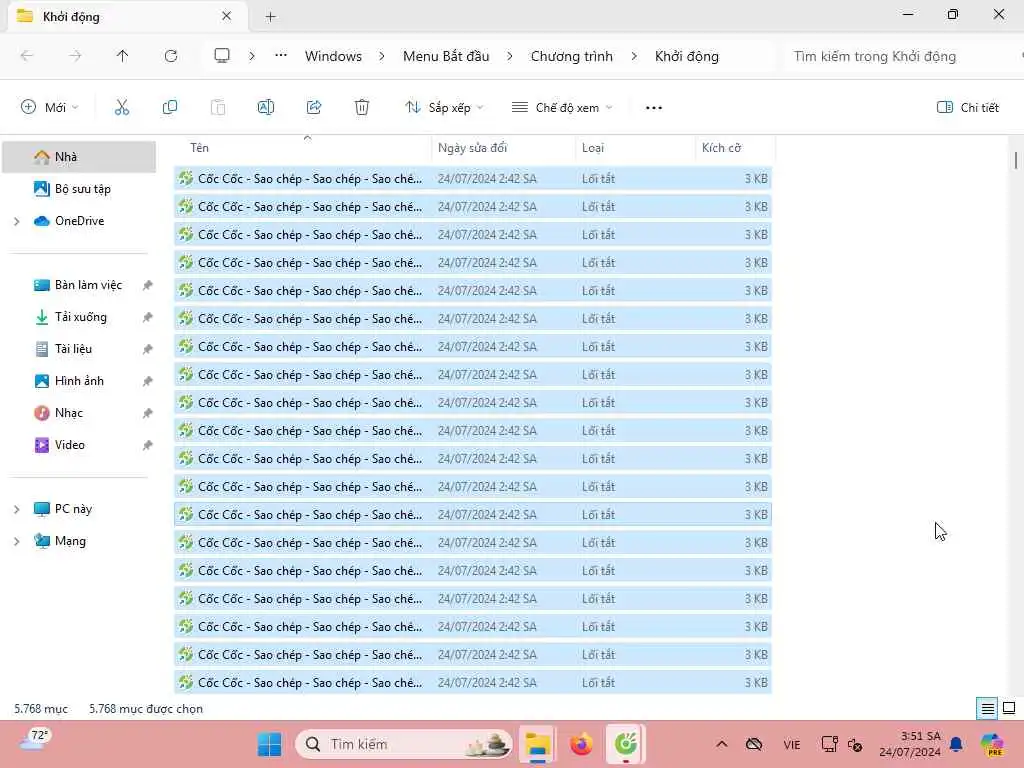1024x768 pixels.
Task: Open the weather widget showing 72°
Action: 35,740
